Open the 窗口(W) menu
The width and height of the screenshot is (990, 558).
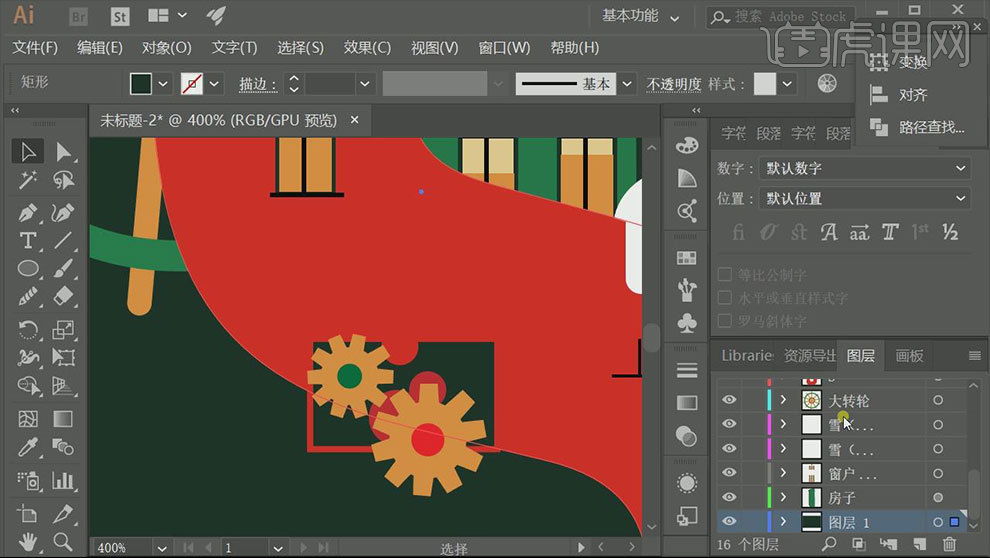pyautogui.click(x=504, y=48)
